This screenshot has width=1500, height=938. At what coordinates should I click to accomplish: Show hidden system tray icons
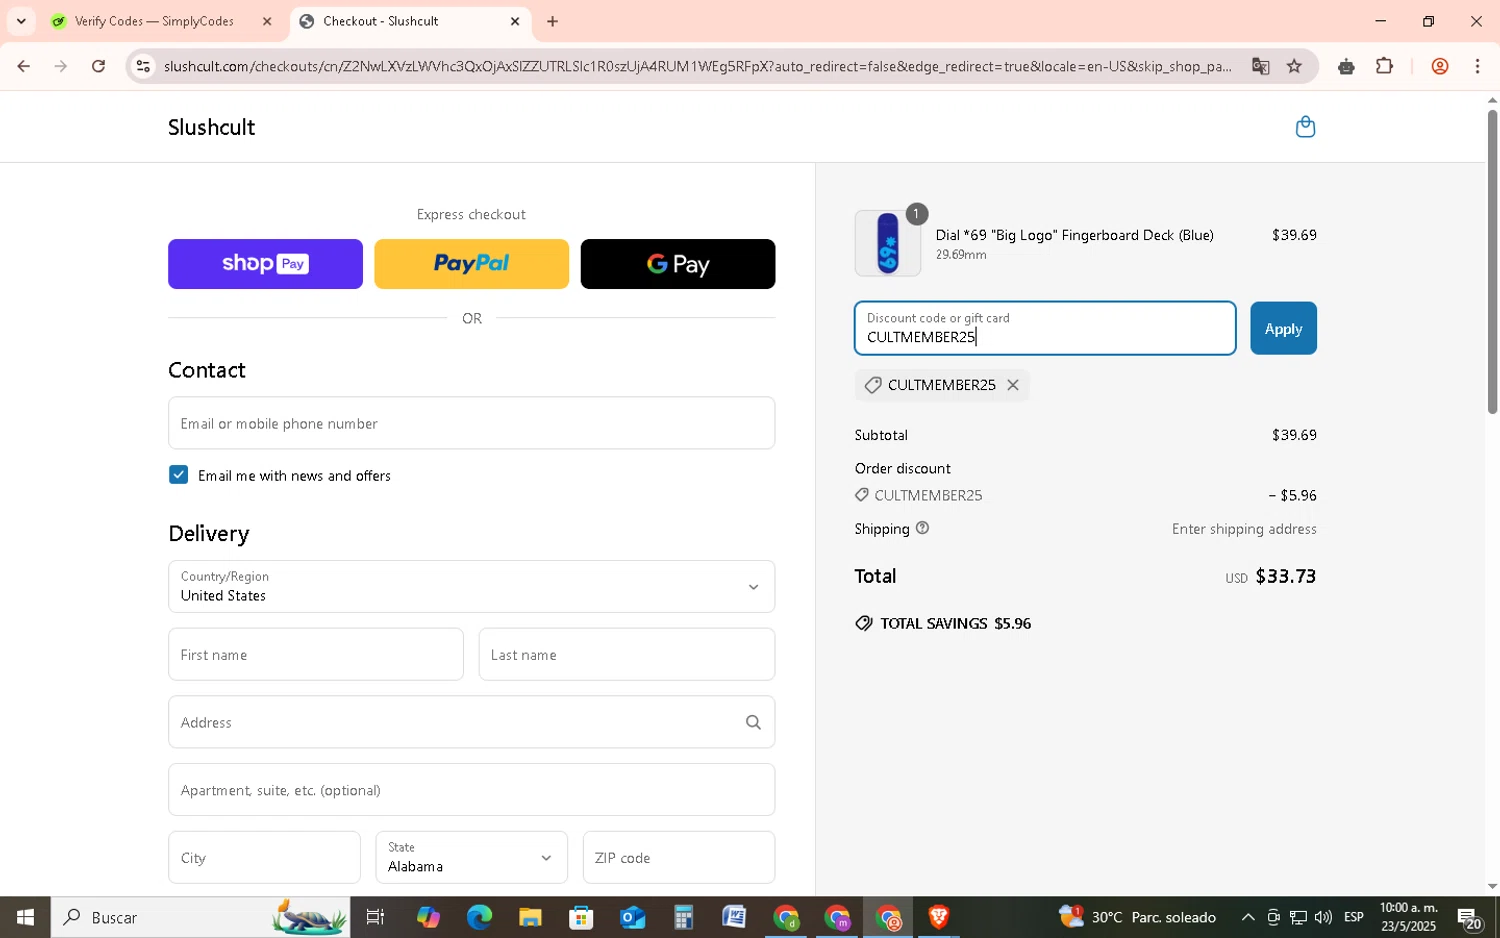1248,917
